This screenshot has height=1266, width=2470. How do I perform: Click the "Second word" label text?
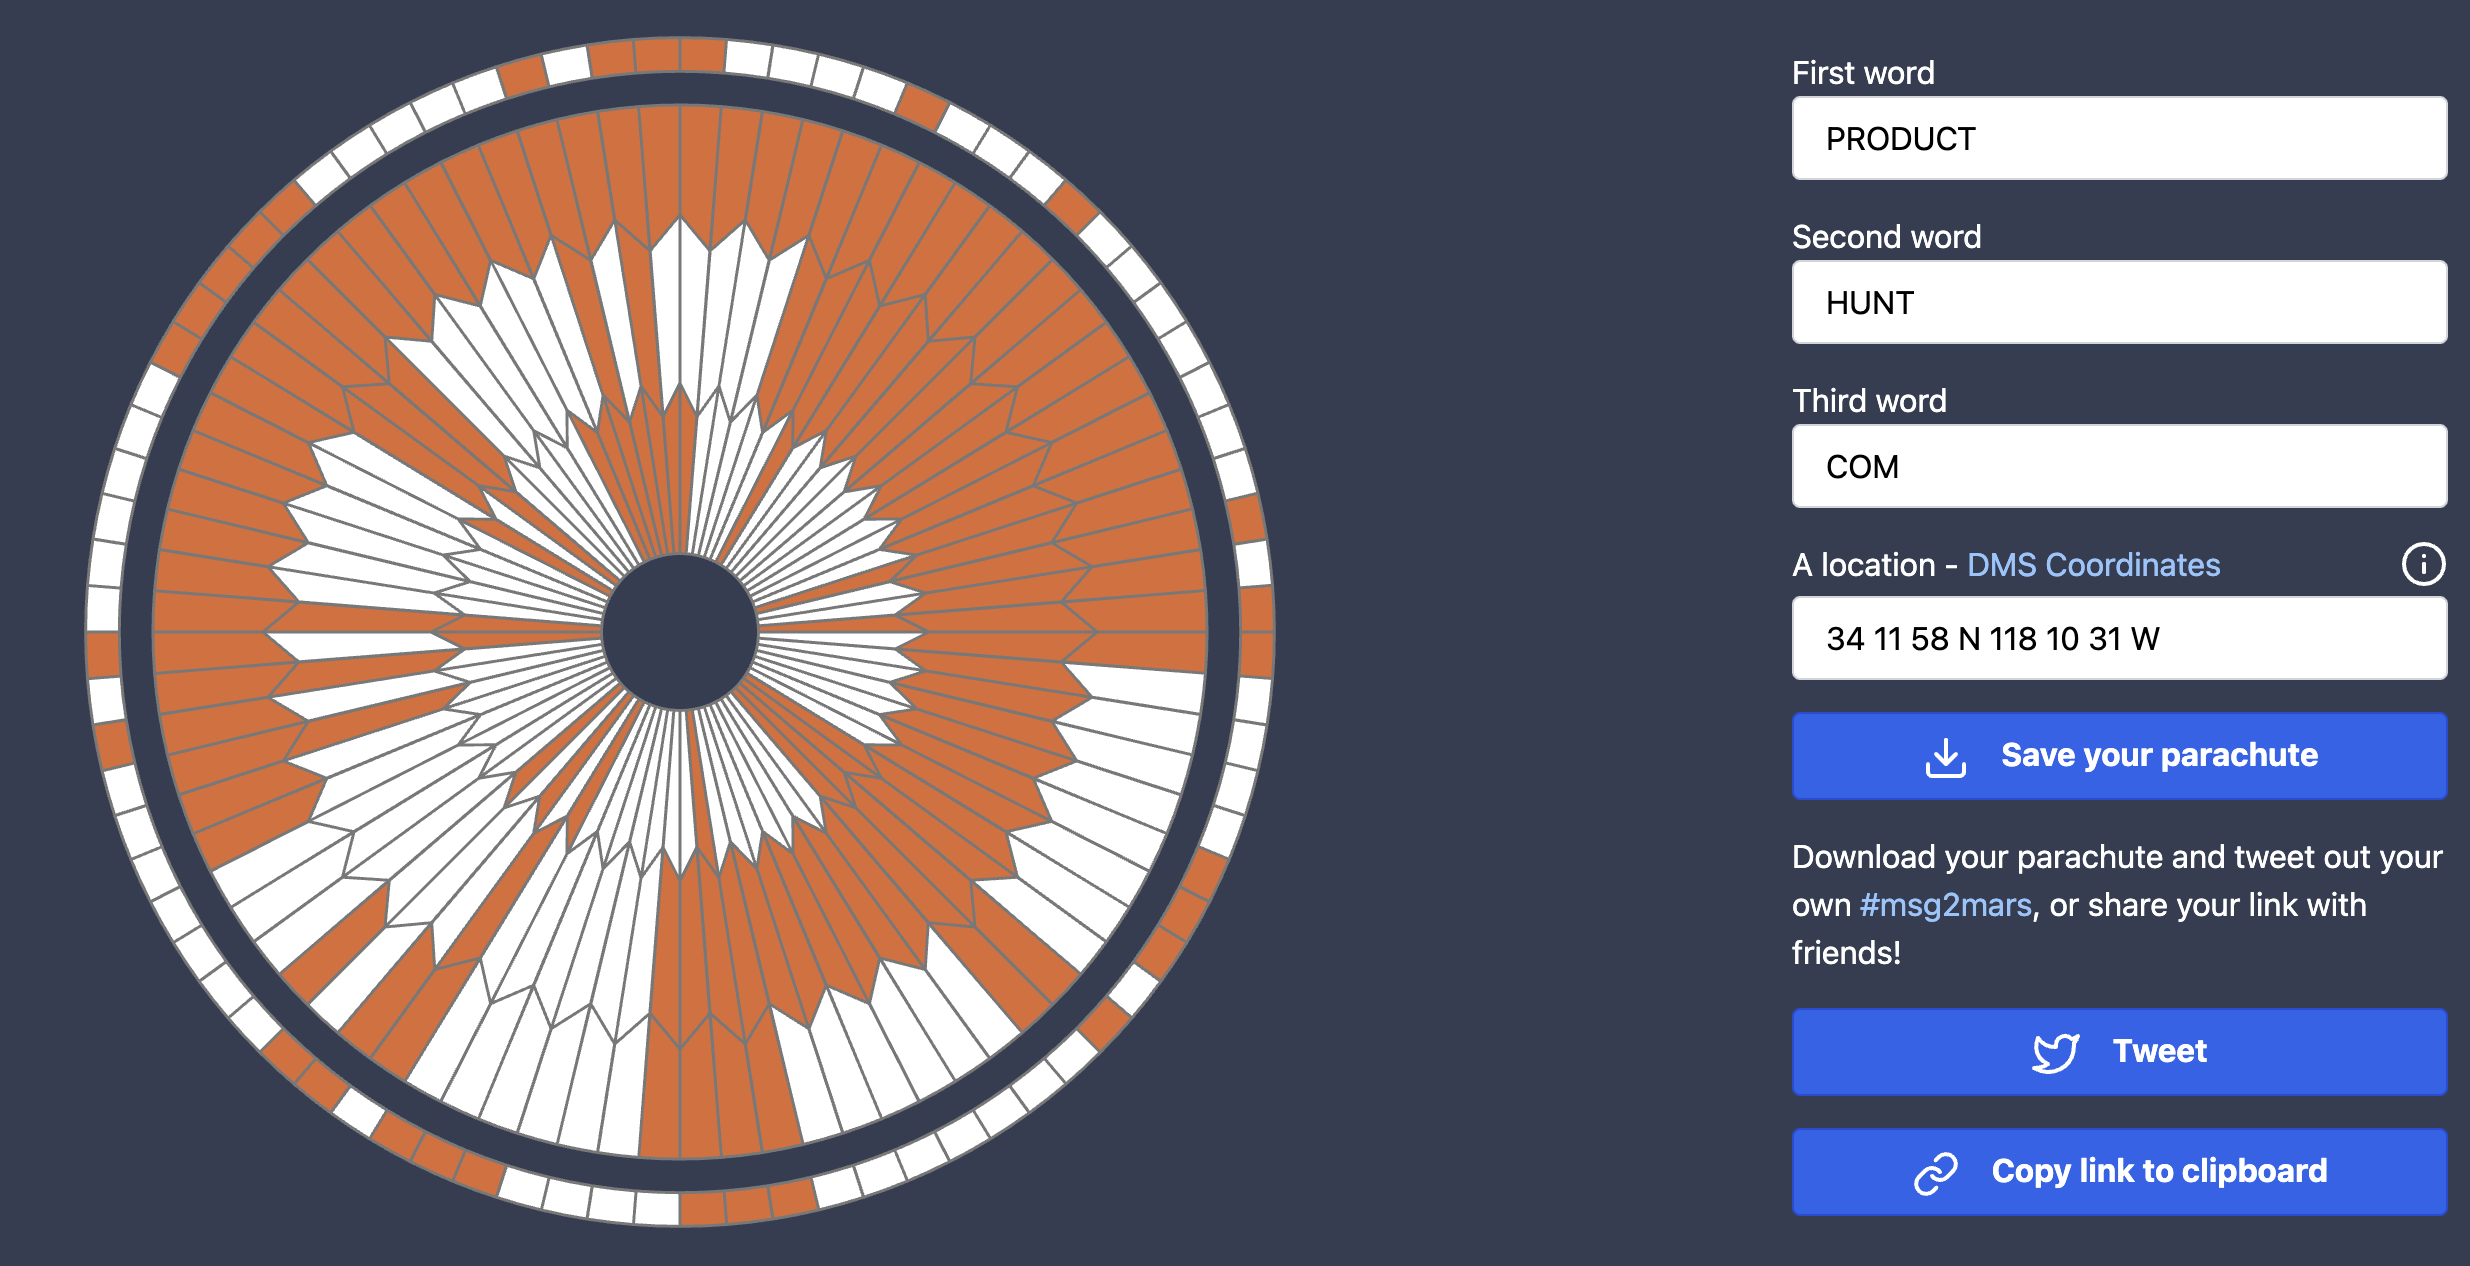[1885, 237]
